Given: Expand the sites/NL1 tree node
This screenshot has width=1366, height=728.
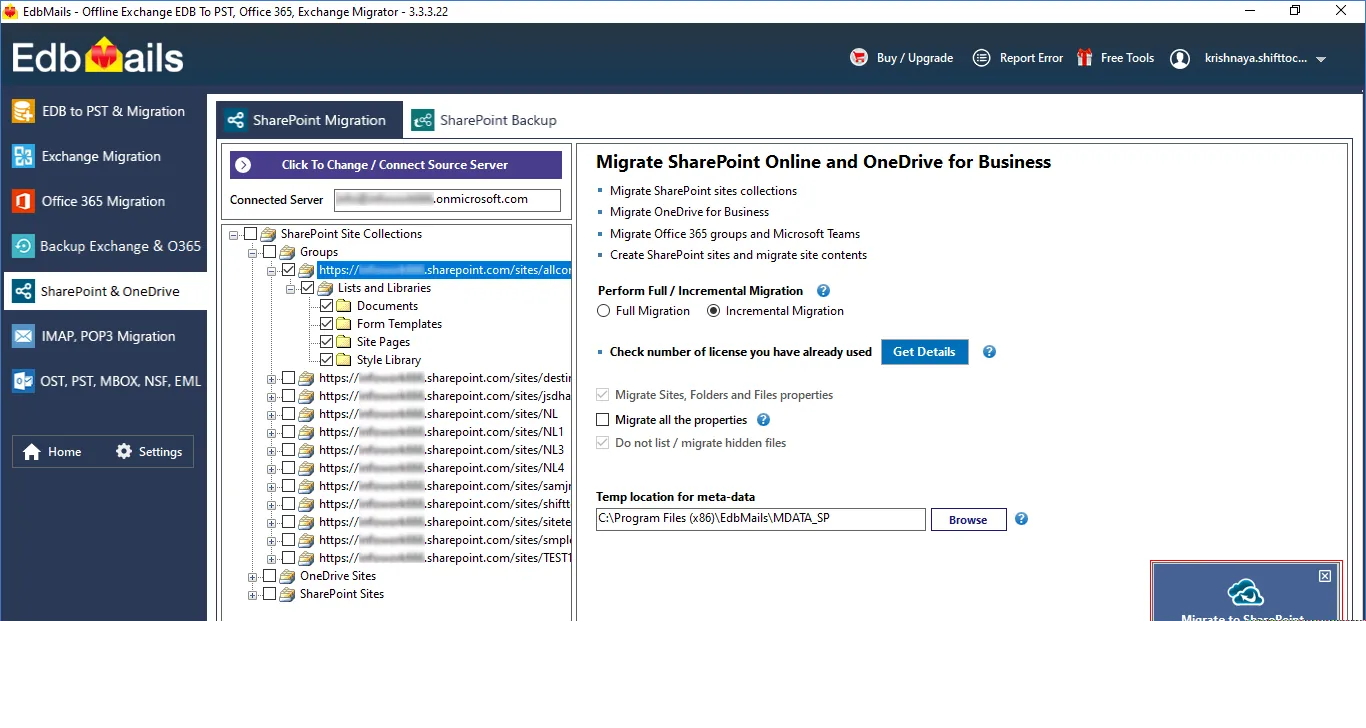Looking at the screenshot, I should [x=272, y=433].
